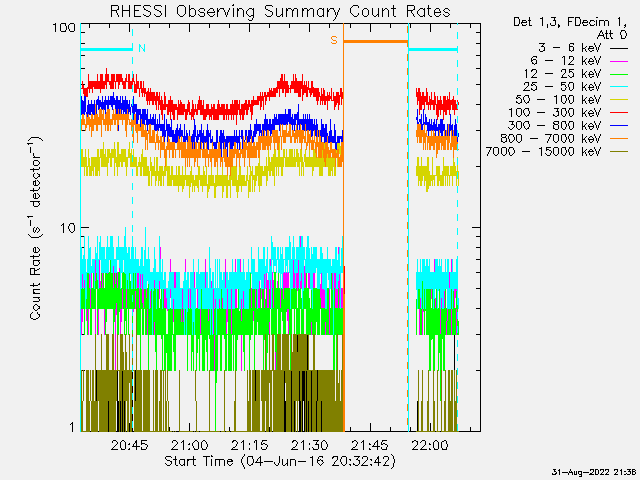Click the black line swatch for 3 - 6 keV
This screenshot has height=480, width=640.
click(619, 49)
